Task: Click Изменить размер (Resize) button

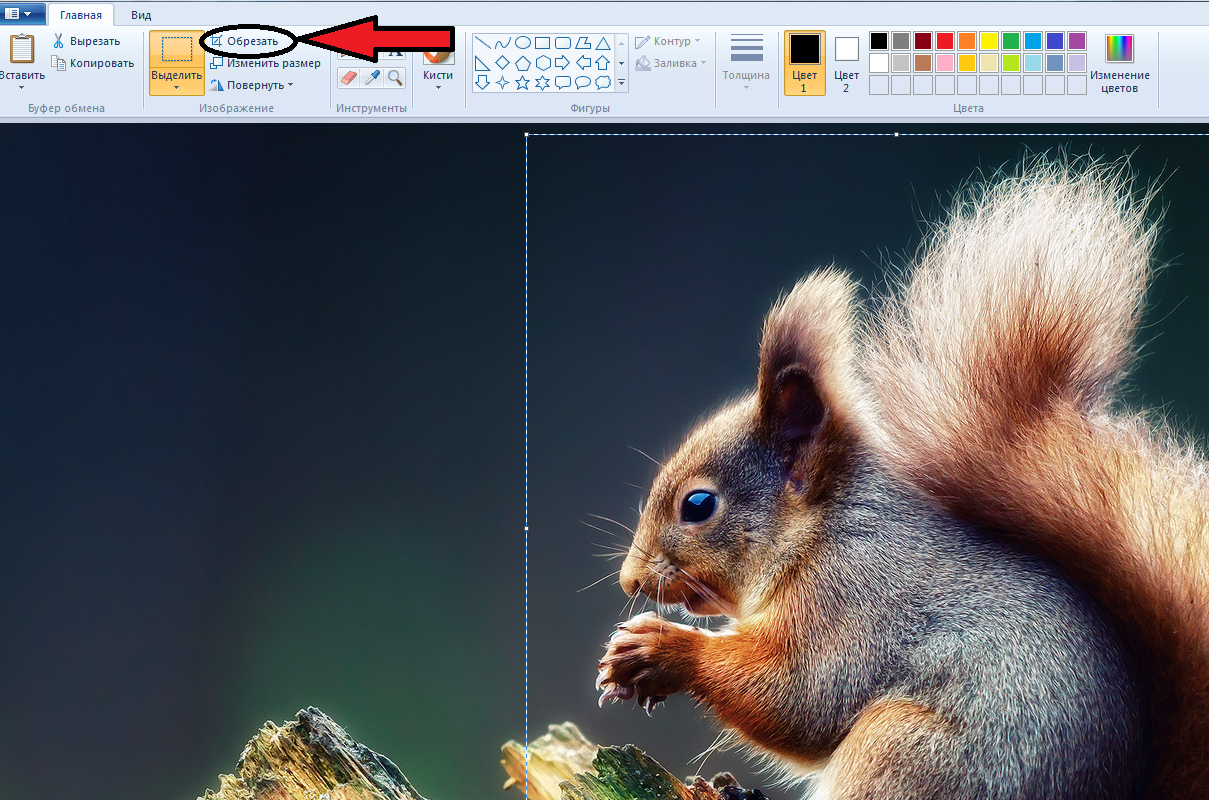Action: tap(266, 63)
